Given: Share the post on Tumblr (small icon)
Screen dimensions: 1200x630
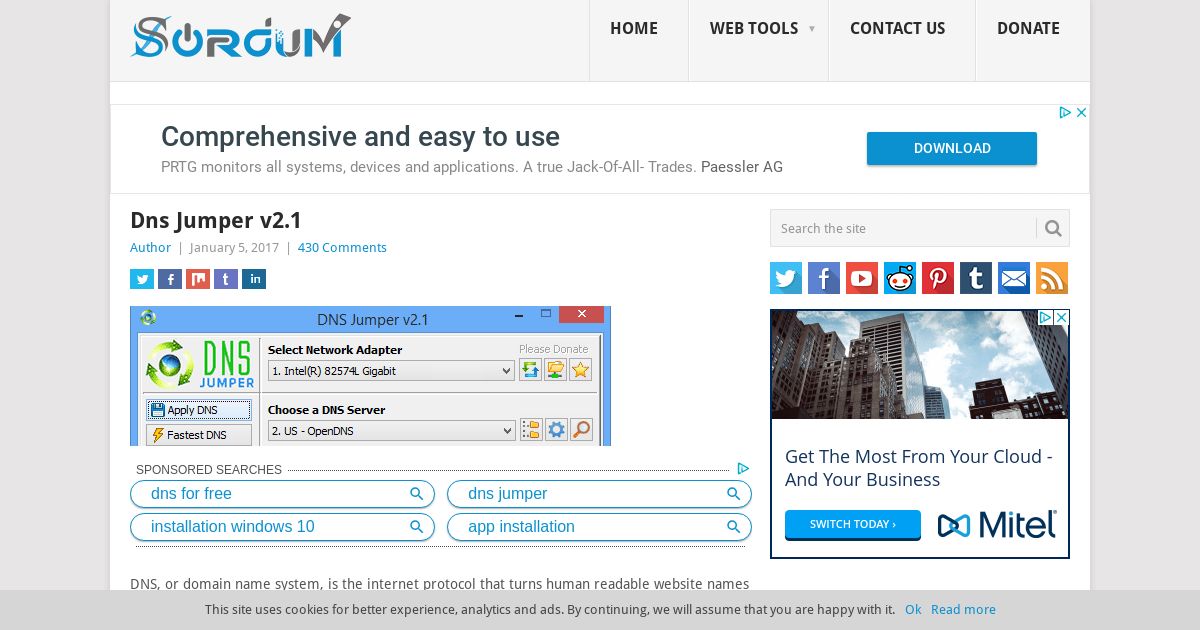Looking at the screenshot, I should tap(226, 279).
